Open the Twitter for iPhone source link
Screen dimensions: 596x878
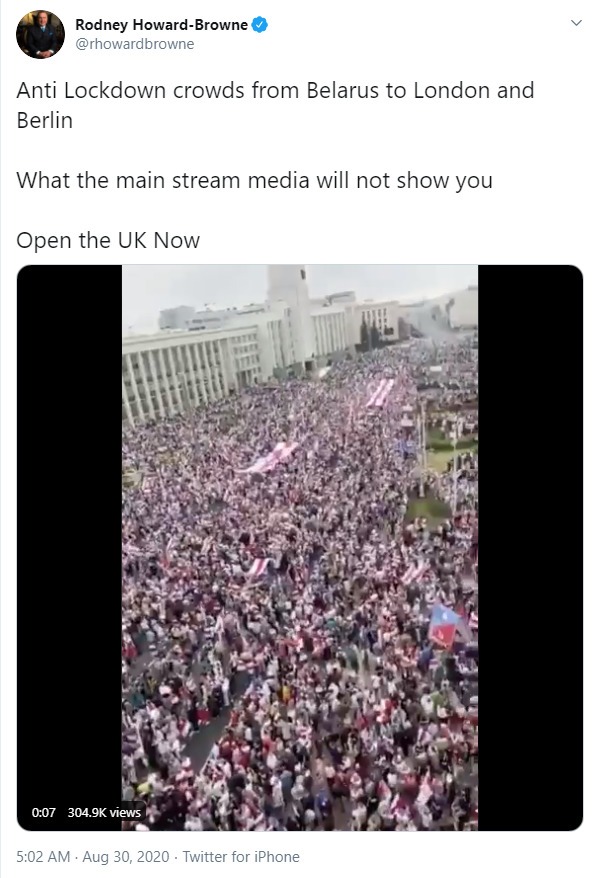pyautogui.click(x=241, y=857)
